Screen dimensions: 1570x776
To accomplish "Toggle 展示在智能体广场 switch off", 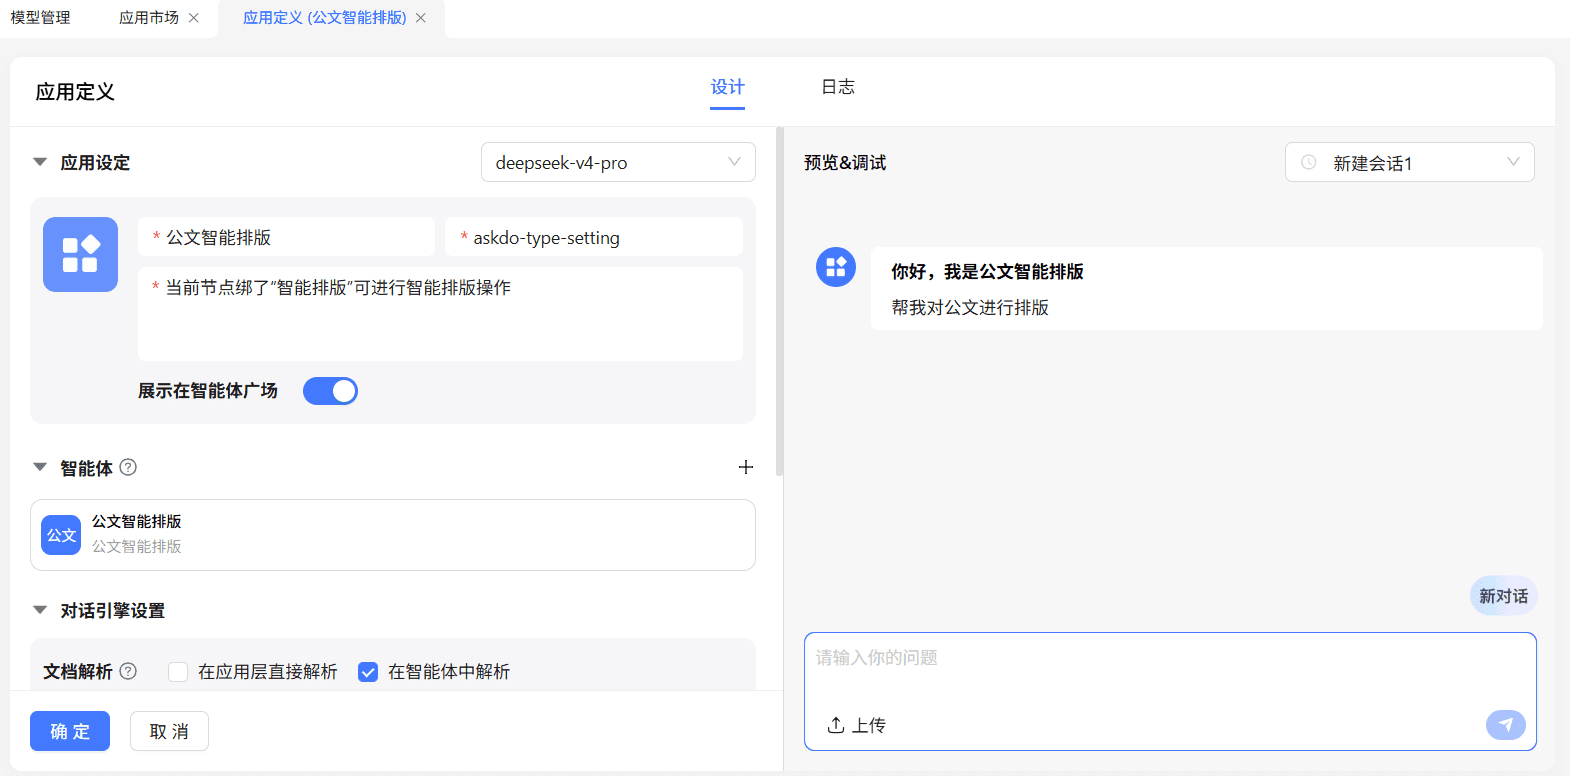I will pos(330,391).
